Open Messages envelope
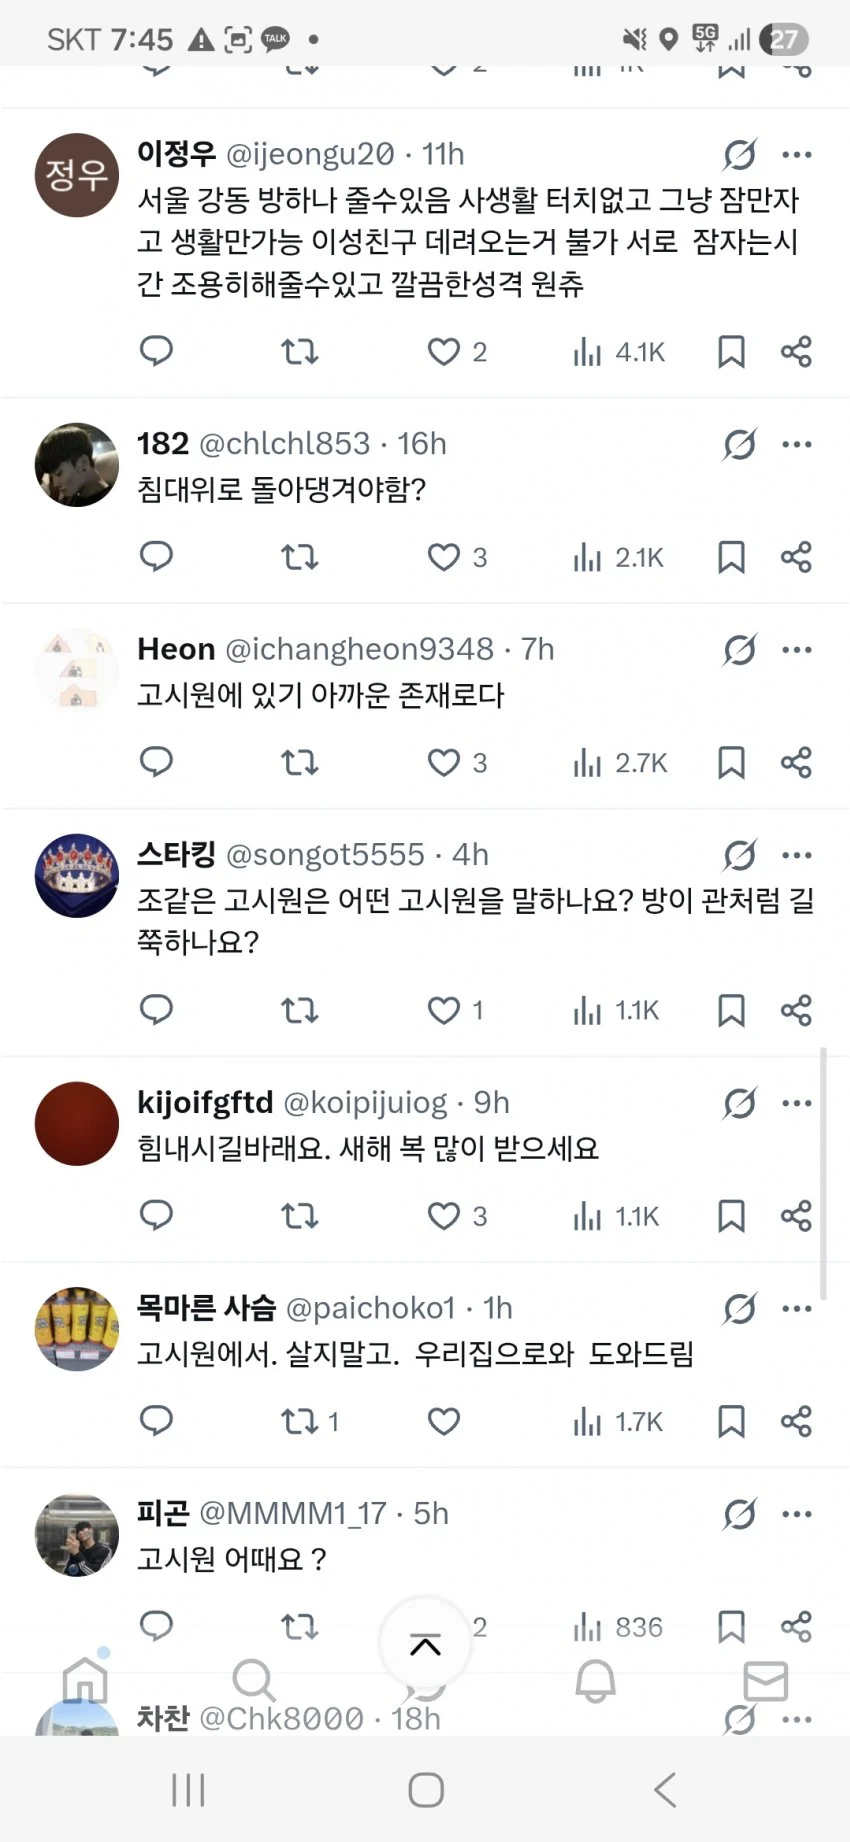850x1842 pixels. [x=766, y=1681]
